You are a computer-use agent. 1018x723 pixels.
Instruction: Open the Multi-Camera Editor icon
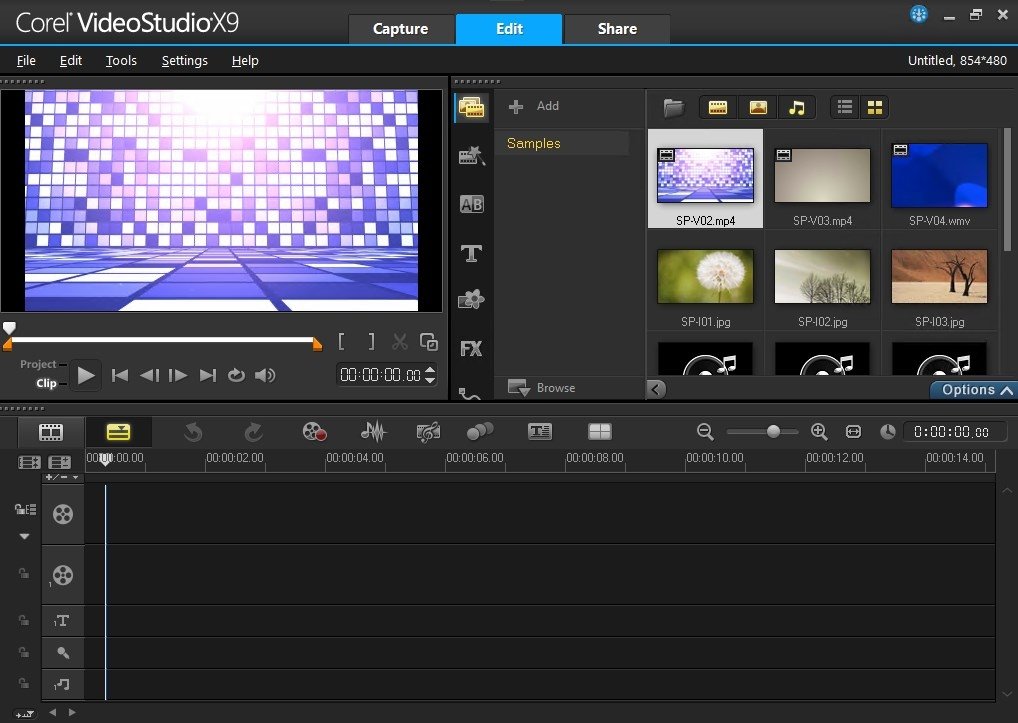[x=599, y=432]
